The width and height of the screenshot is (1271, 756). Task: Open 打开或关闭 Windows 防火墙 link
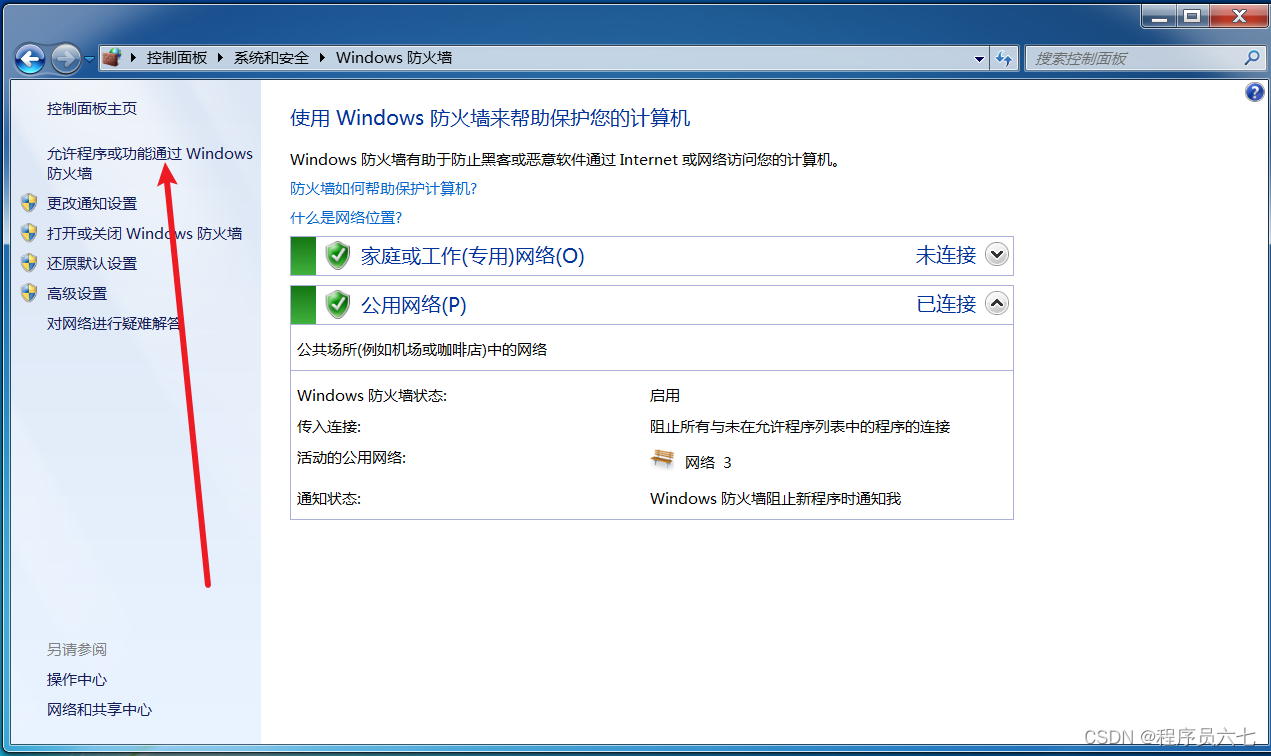144,233
